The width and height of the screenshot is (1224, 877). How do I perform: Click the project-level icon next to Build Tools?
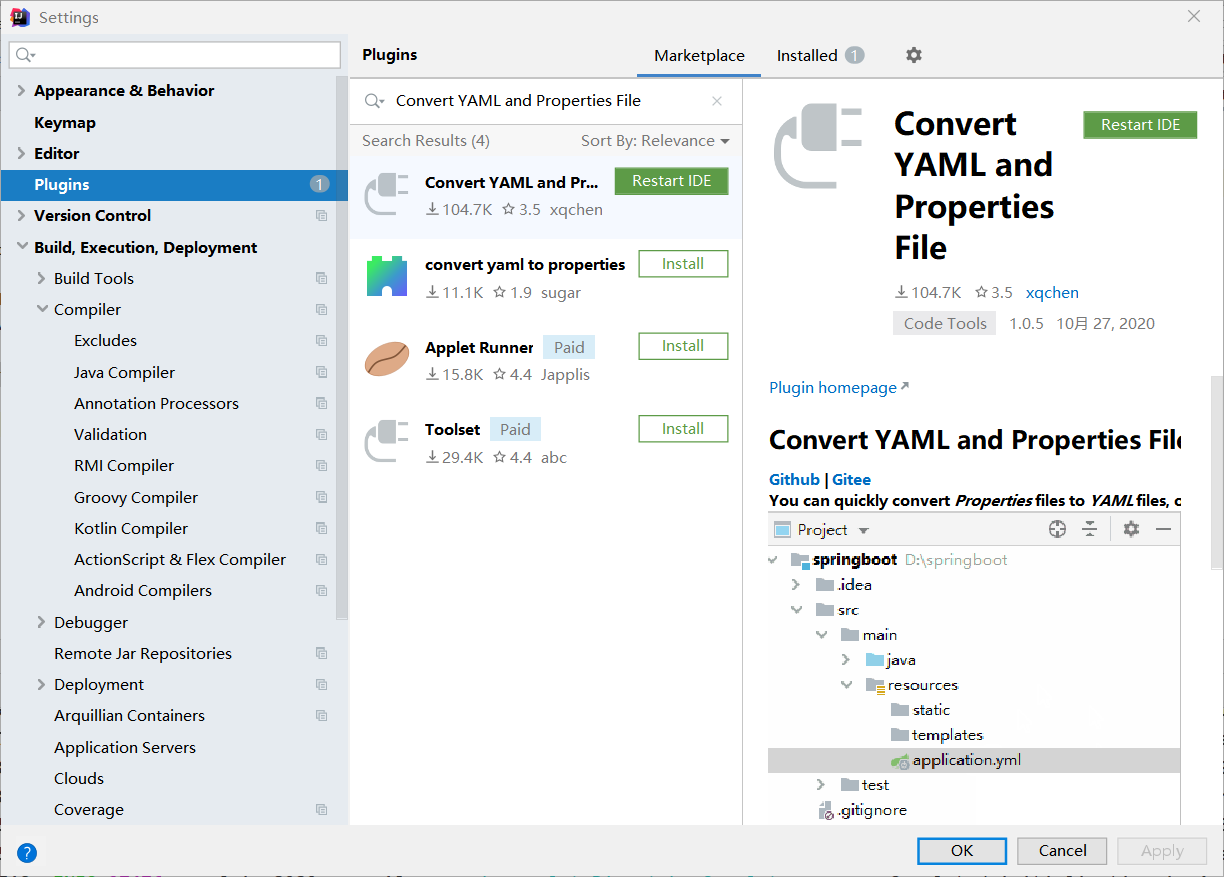pyautogui.click(x=321, y=278)
